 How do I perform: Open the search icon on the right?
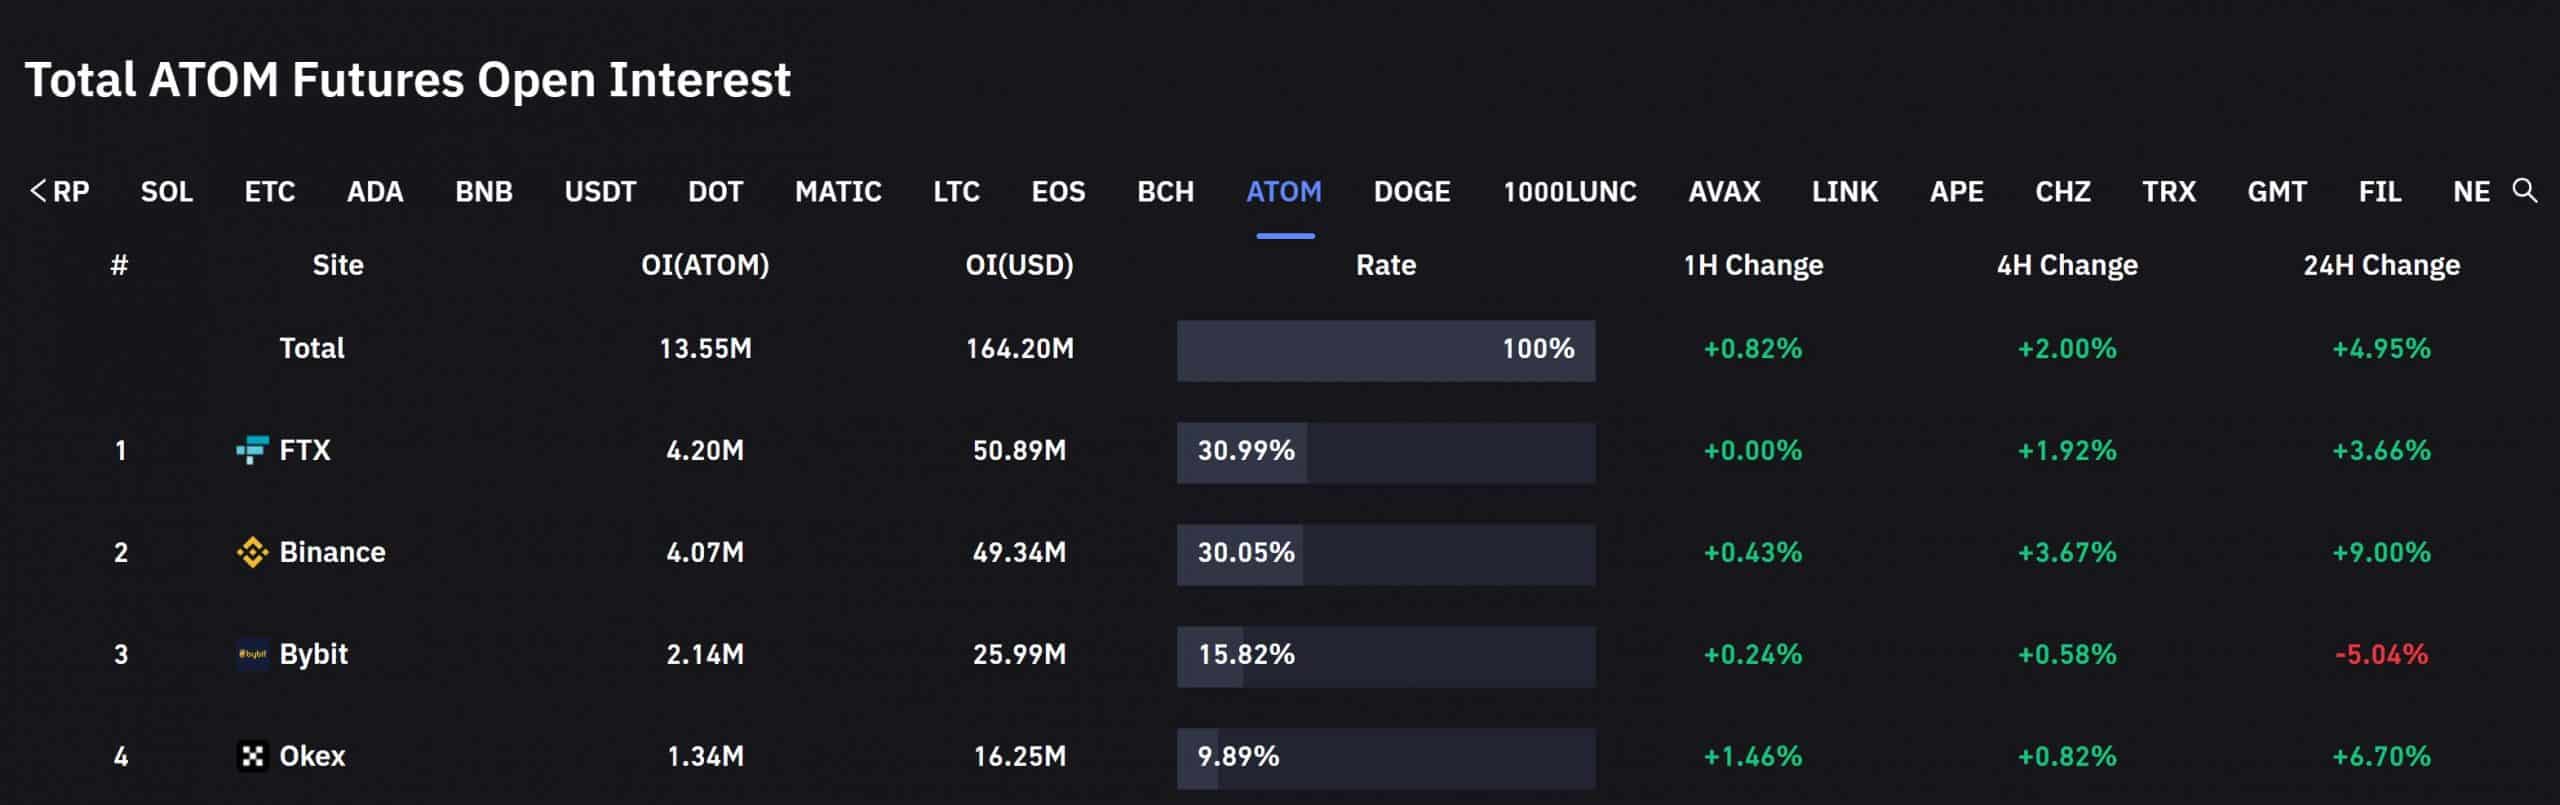click(x=2526, y=191)
